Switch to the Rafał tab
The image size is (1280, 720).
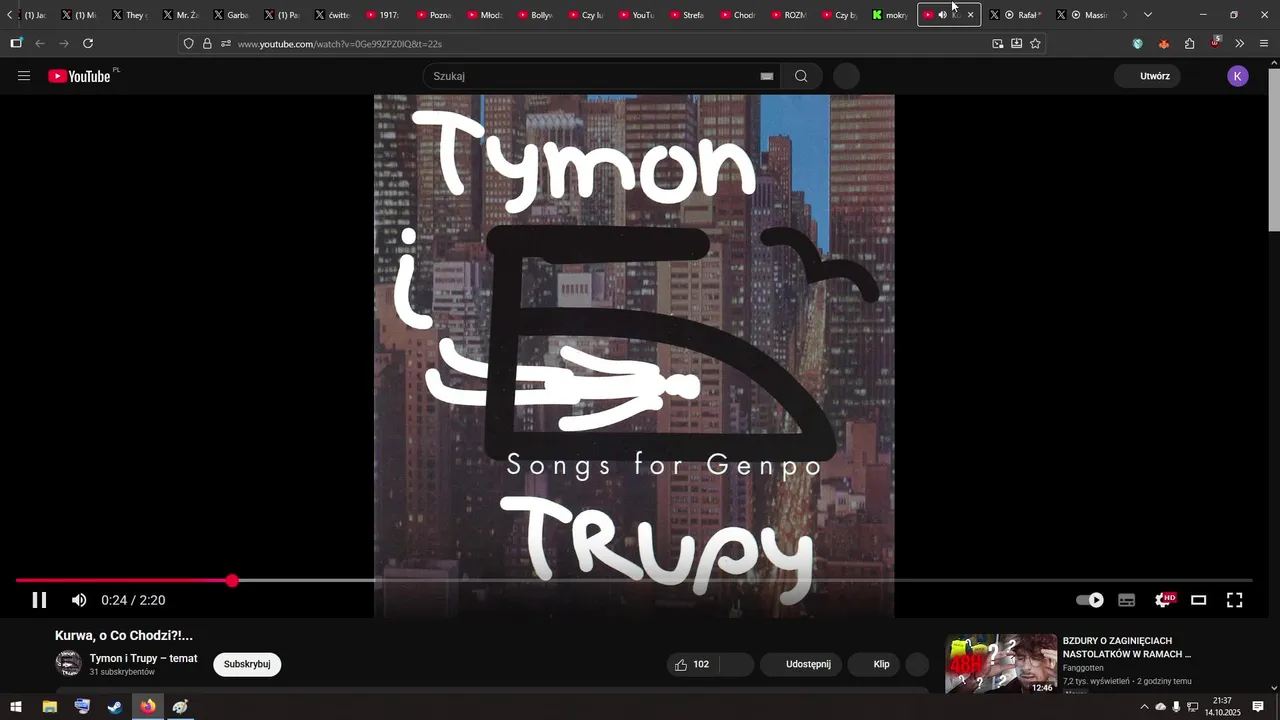(1016, 15)
